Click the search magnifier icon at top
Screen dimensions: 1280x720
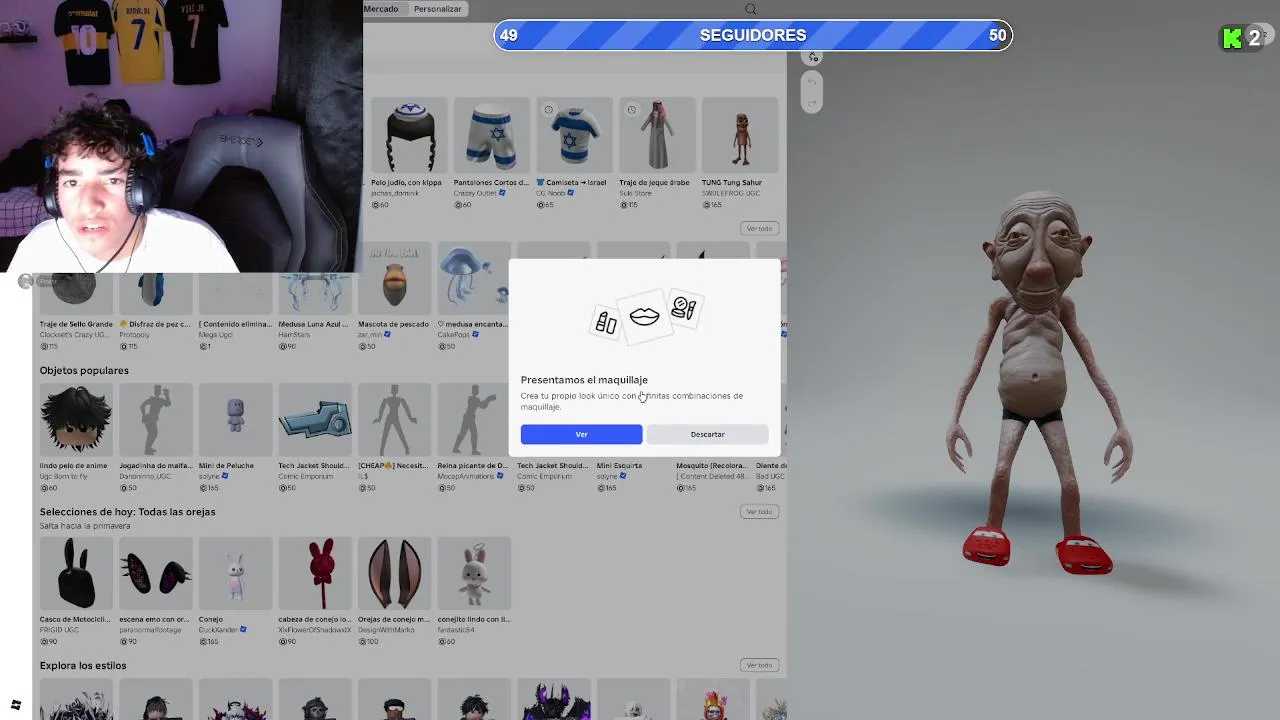[750, 9]
